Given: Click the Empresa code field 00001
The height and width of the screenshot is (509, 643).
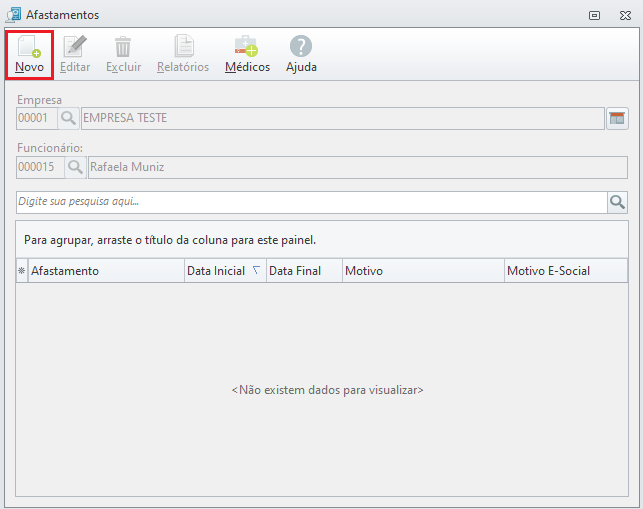Looking at the screenshot, I should [37, 119].
